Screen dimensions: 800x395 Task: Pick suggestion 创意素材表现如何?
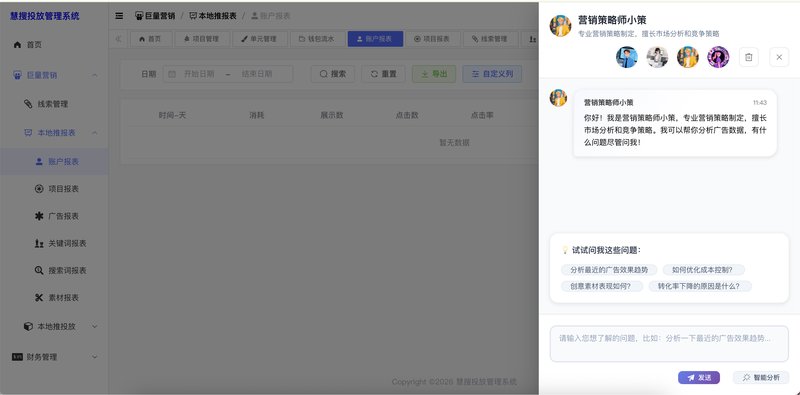(602, 286)
